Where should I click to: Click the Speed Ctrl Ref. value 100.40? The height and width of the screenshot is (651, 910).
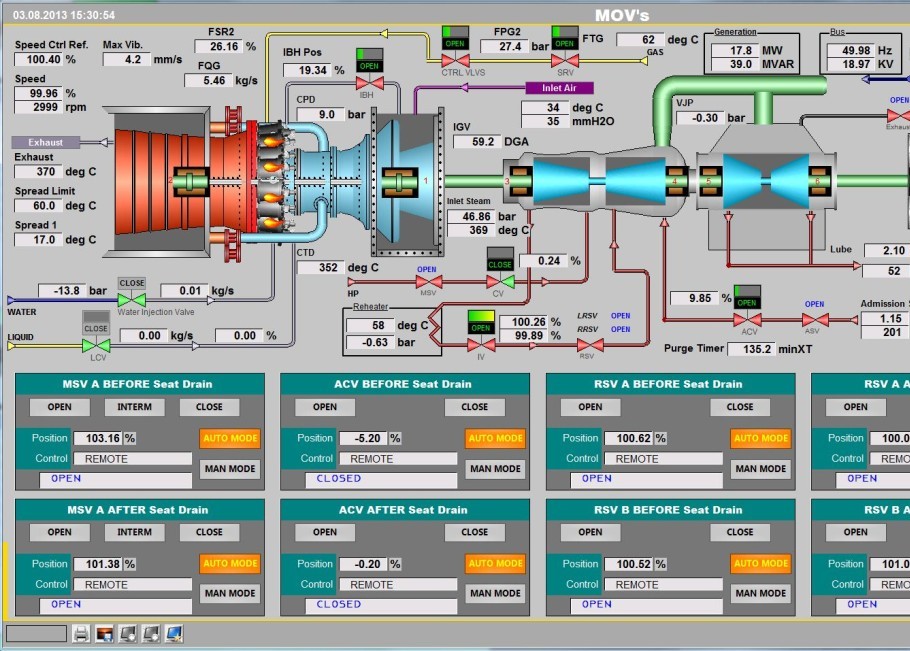click(x=38, y=59)
